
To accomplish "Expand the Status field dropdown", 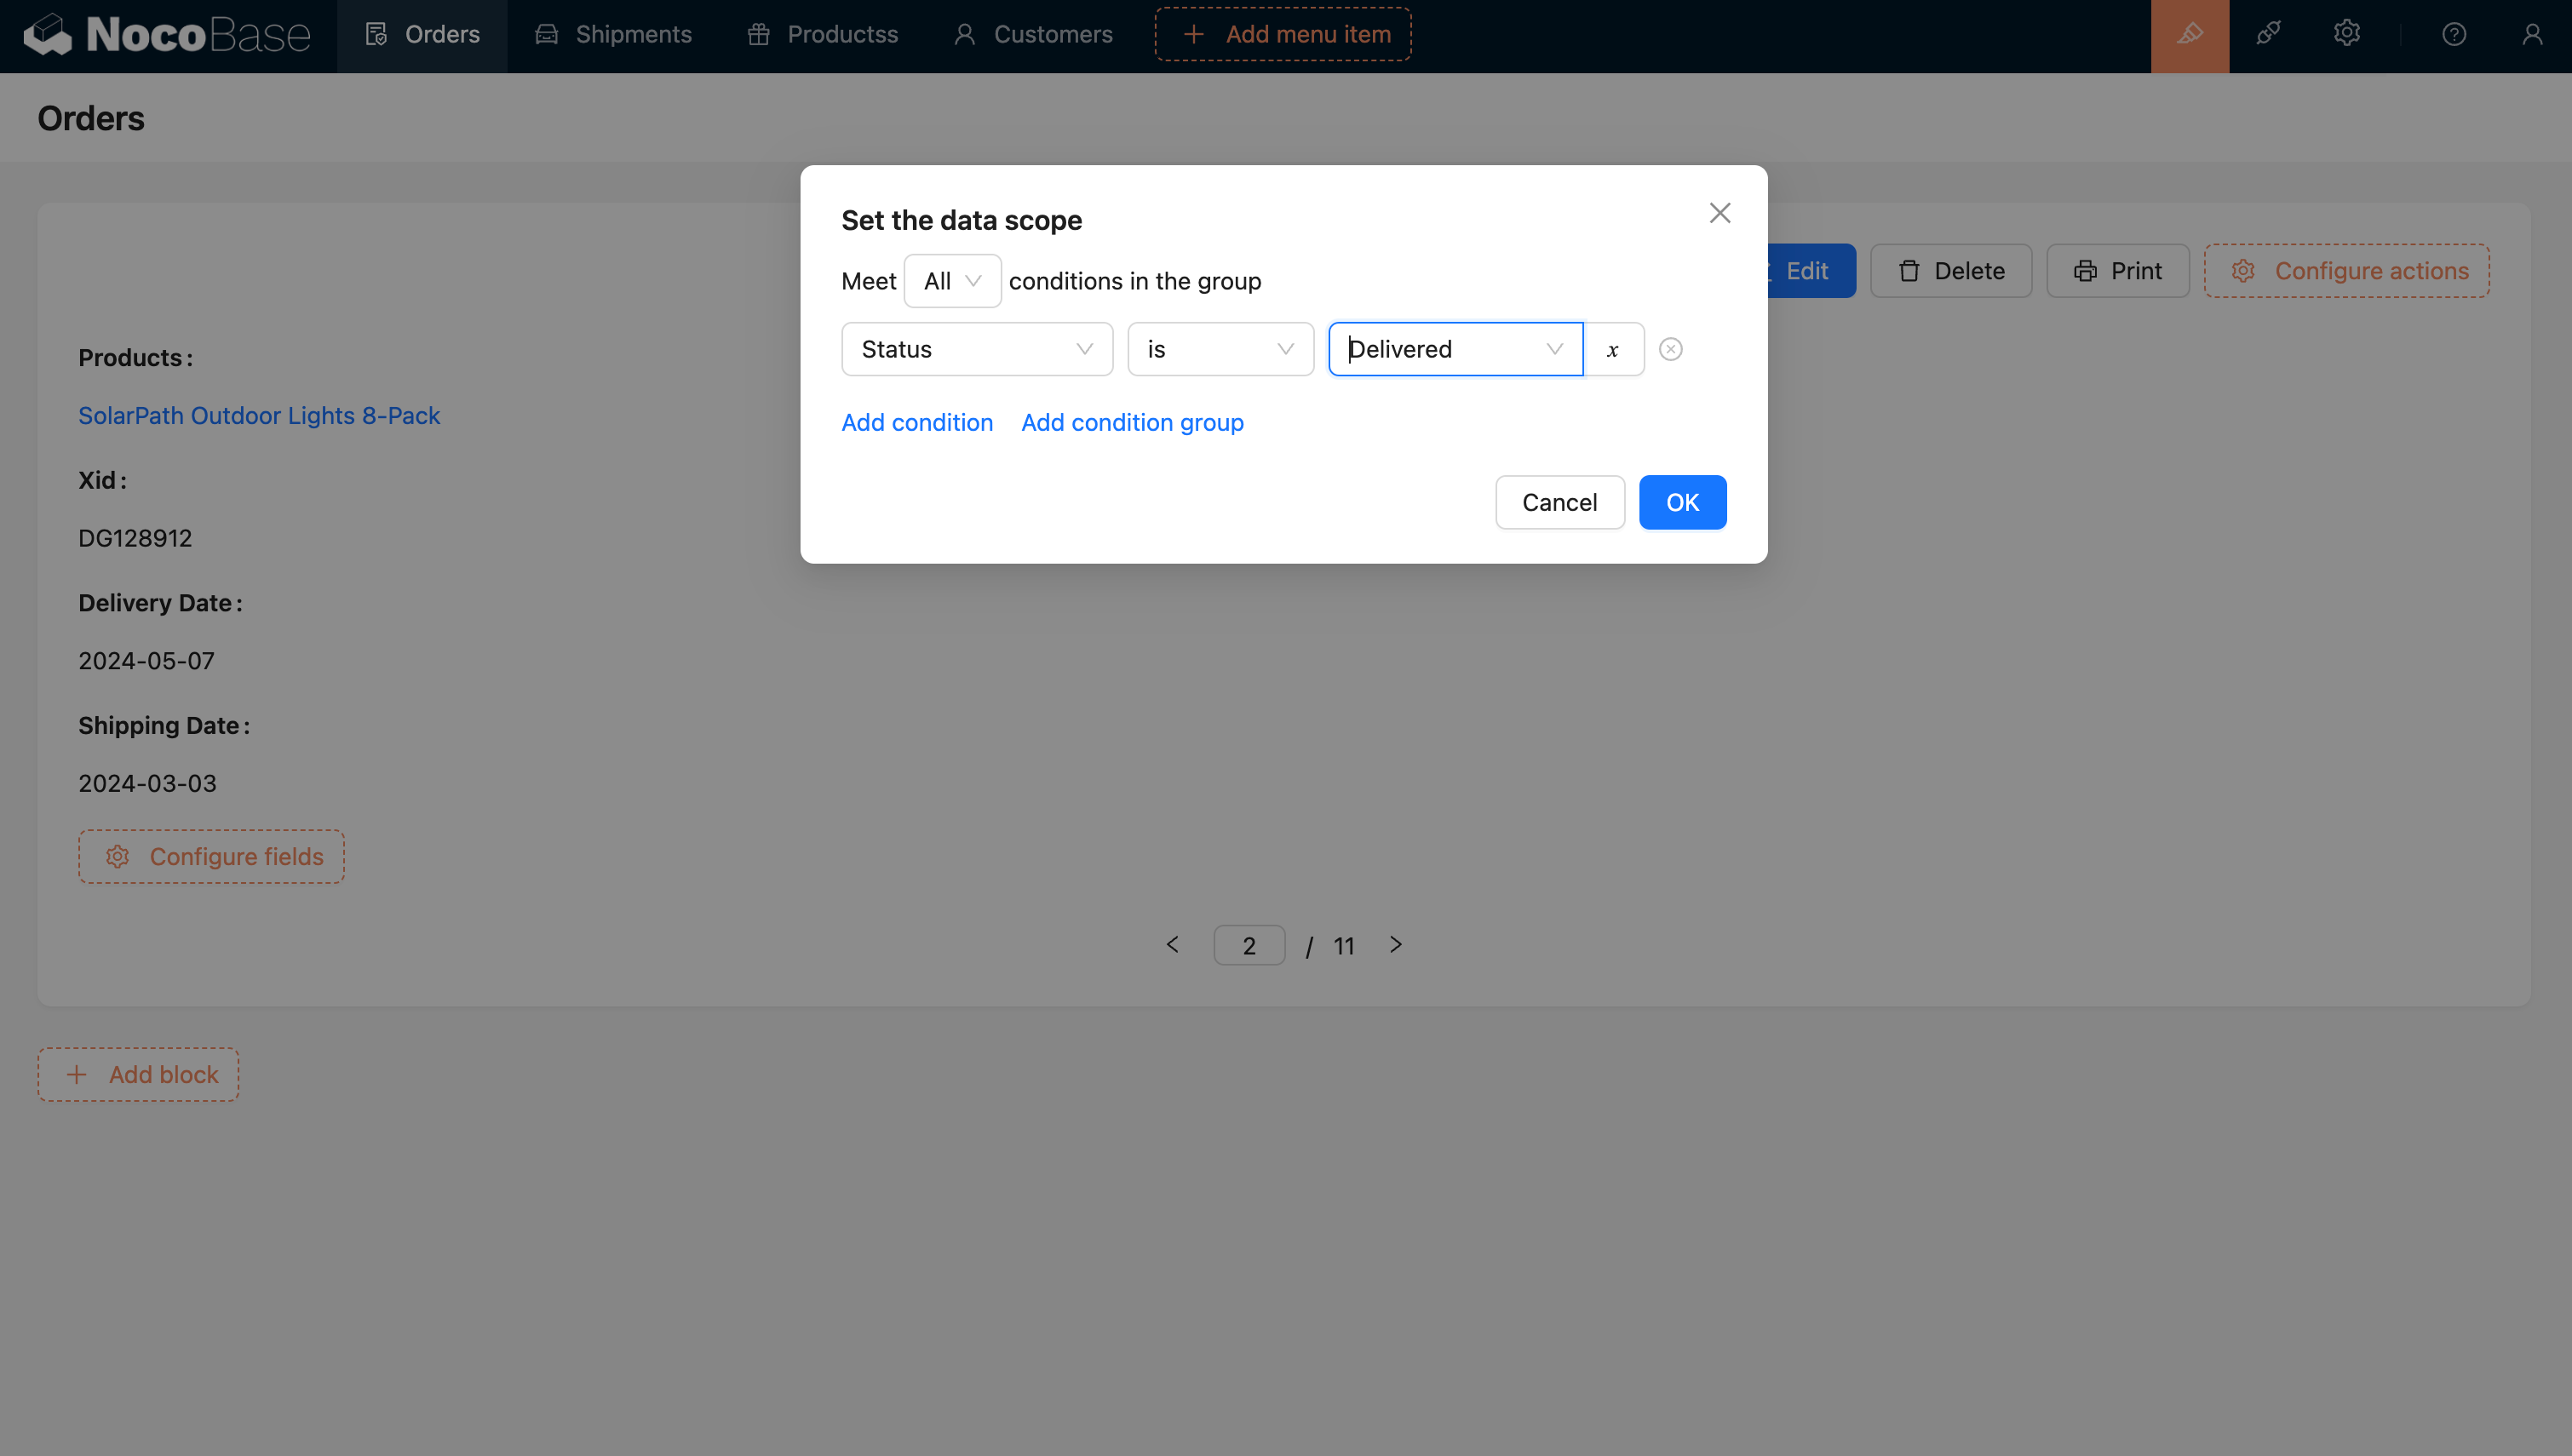I will [976, 349].
